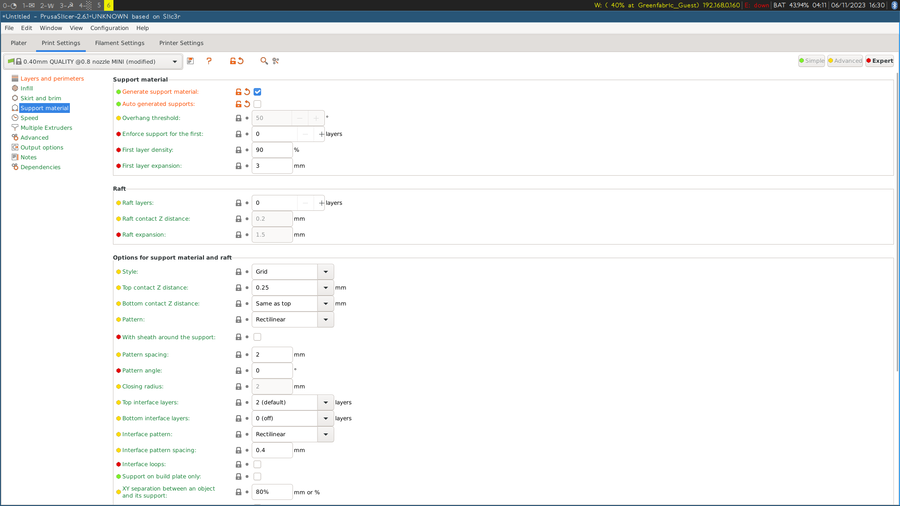
Task: Open Top interface layers dropdown
Action: 325,402
